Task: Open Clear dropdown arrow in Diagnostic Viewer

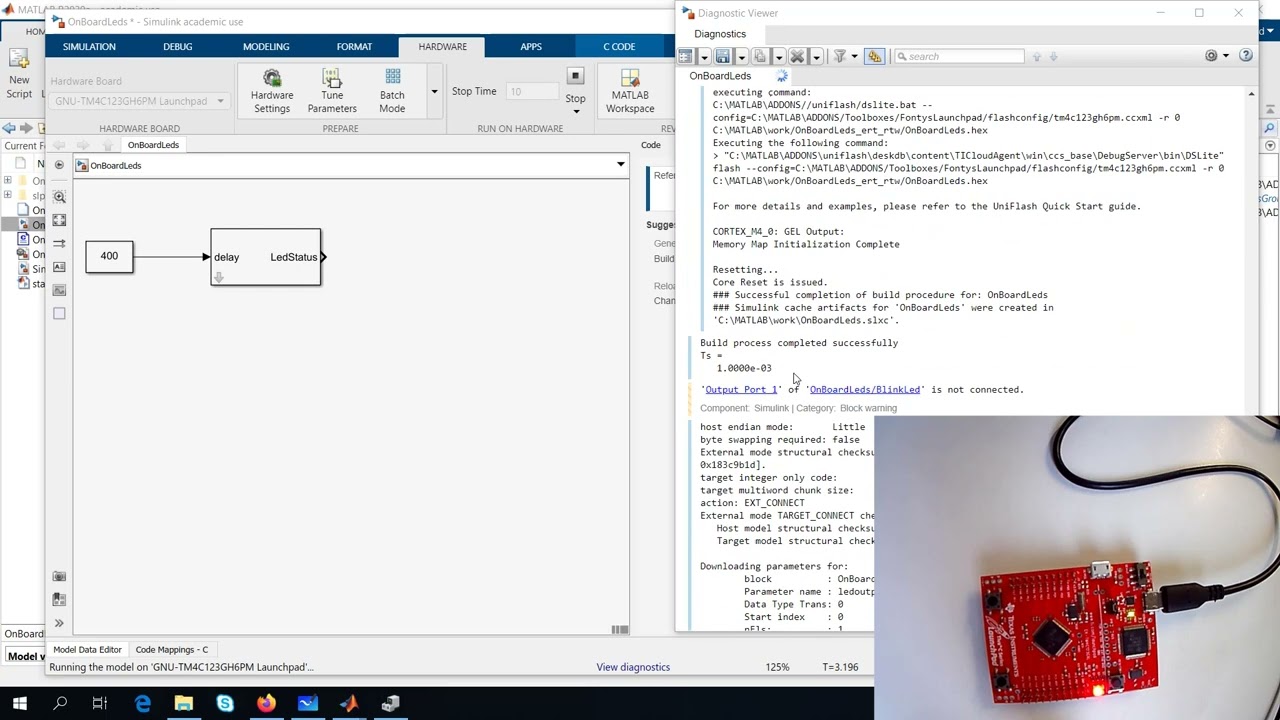Action: tap(816, 56)
